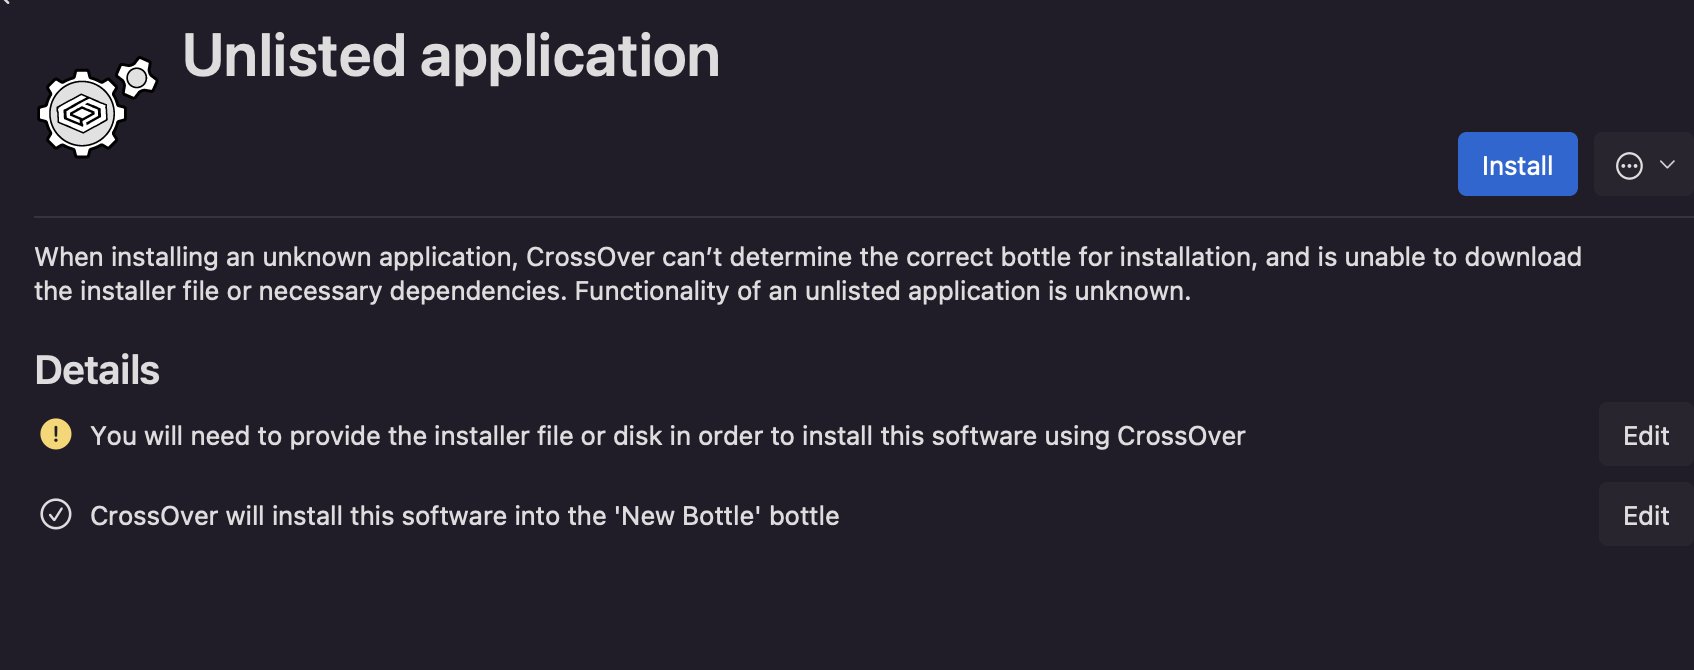
Task: Edit the 'New Bottle' destination row
Action: pyautogui.click(x=1645, y=515)
